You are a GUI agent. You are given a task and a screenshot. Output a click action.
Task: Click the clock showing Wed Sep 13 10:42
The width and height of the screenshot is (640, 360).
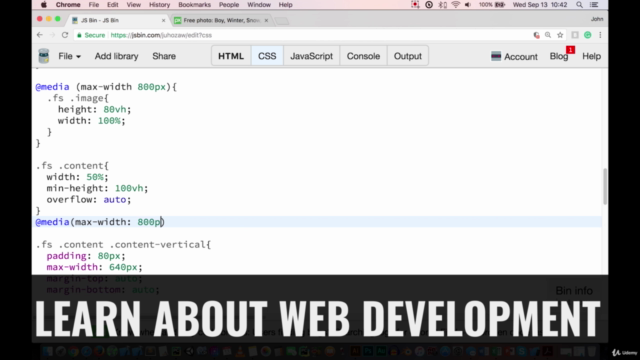540,5
